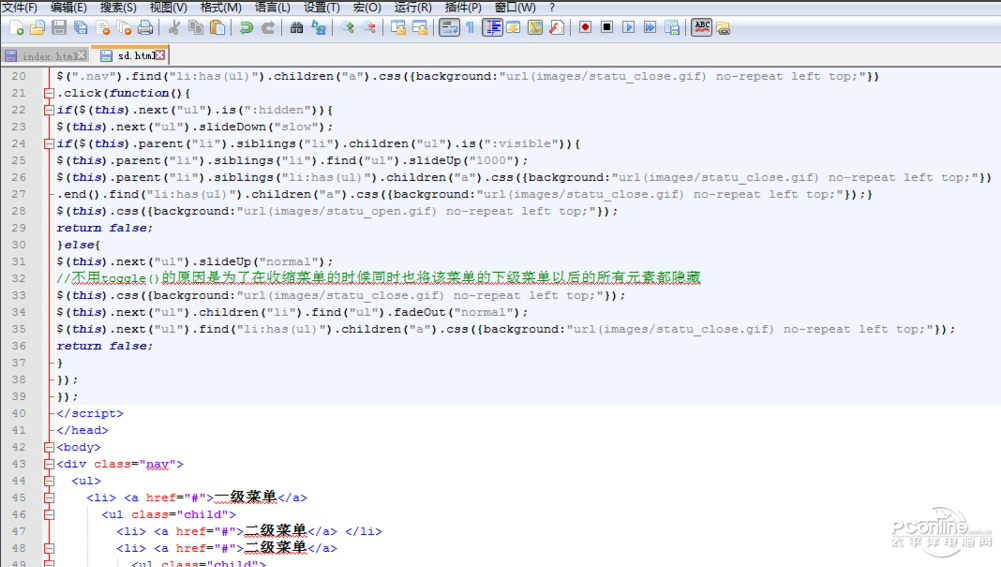Collapse the fold marker at line 48
This screenshot has width=1001, height=567.
tap(49, 548)
